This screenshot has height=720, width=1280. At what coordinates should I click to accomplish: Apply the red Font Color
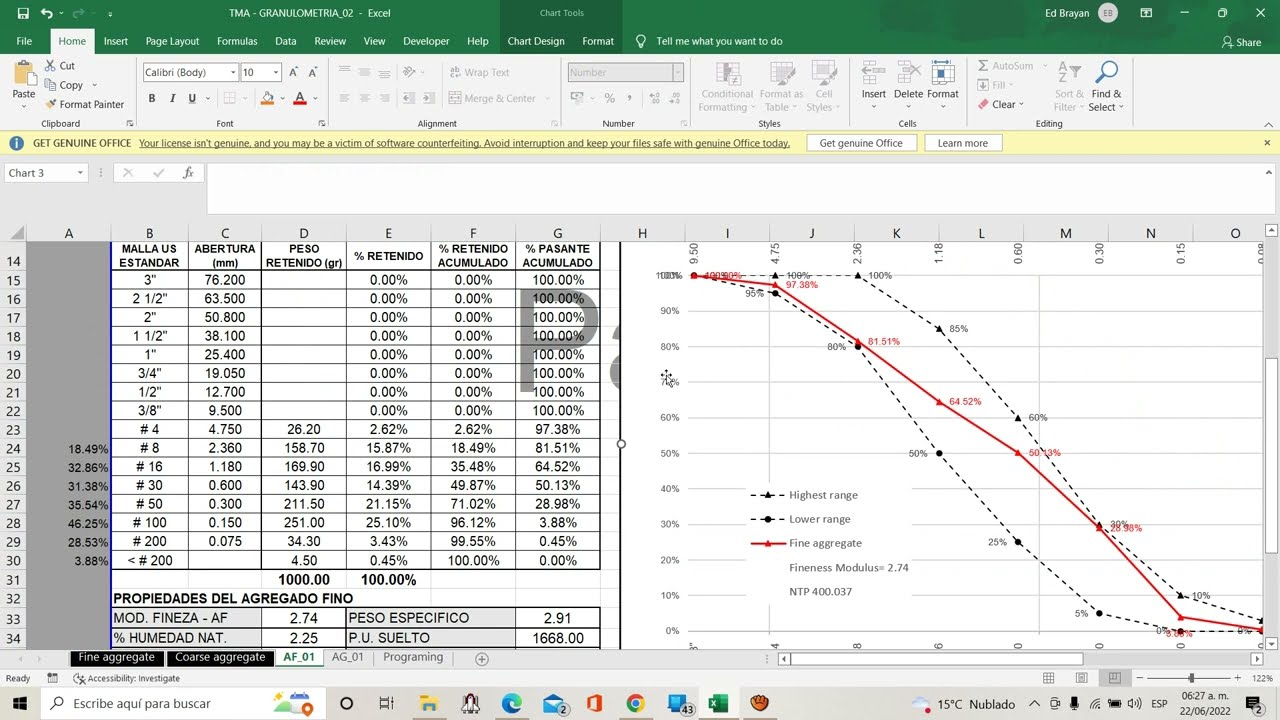point(299,98)
